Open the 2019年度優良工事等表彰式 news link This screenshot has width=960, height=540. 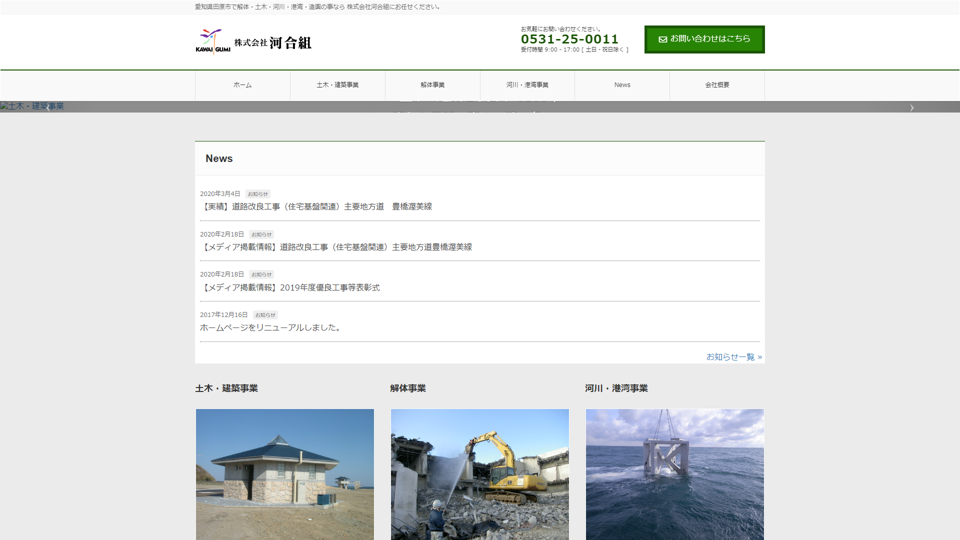click(x=290, y=288)
